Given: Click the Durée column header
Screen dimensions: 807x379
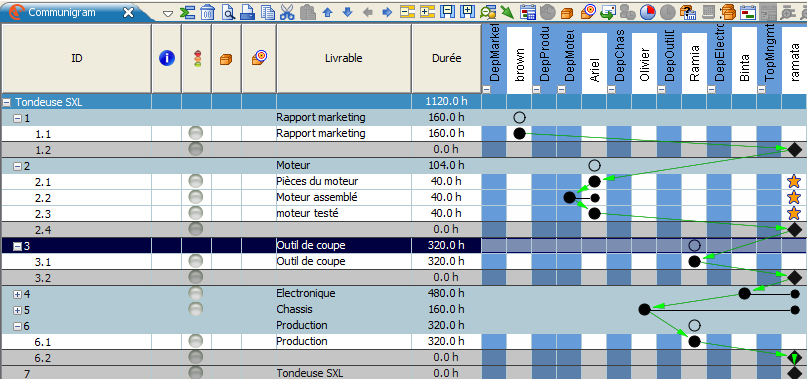Looking at the screenshot, I should (x=446, y=59).
